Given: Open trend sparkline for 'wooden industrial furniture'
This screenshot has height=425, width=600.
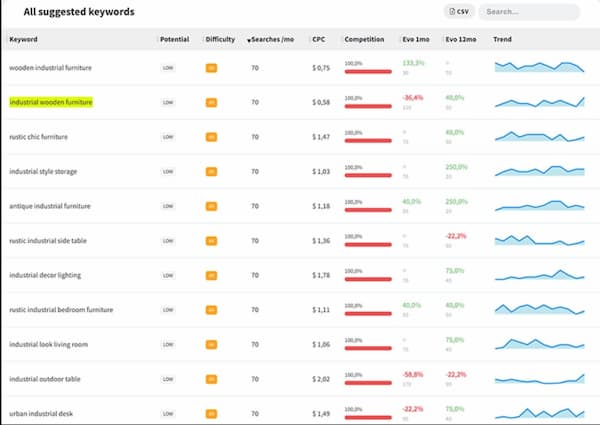Looking at the screenshot, I should click(x=540, y=67).
